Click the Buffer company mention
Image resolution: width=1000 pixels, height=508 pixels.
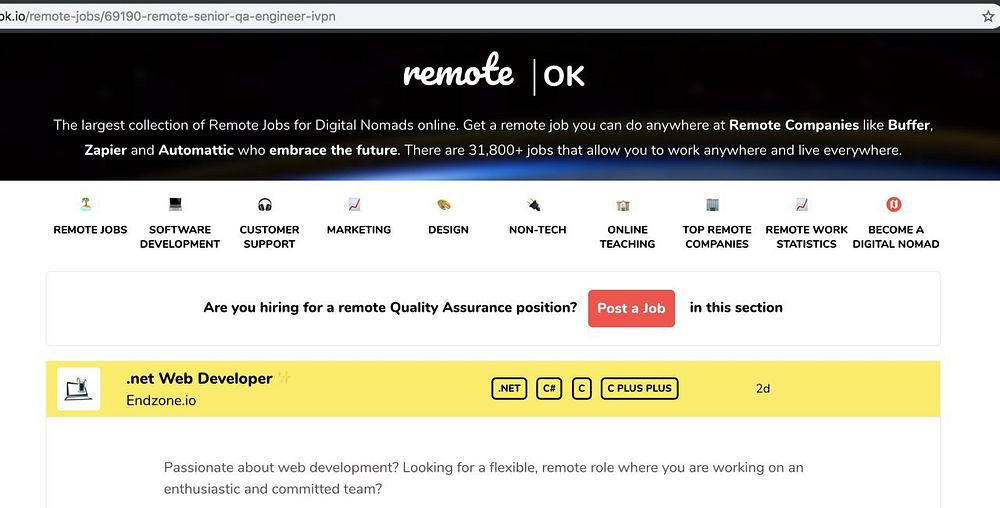tap(909, 125)
